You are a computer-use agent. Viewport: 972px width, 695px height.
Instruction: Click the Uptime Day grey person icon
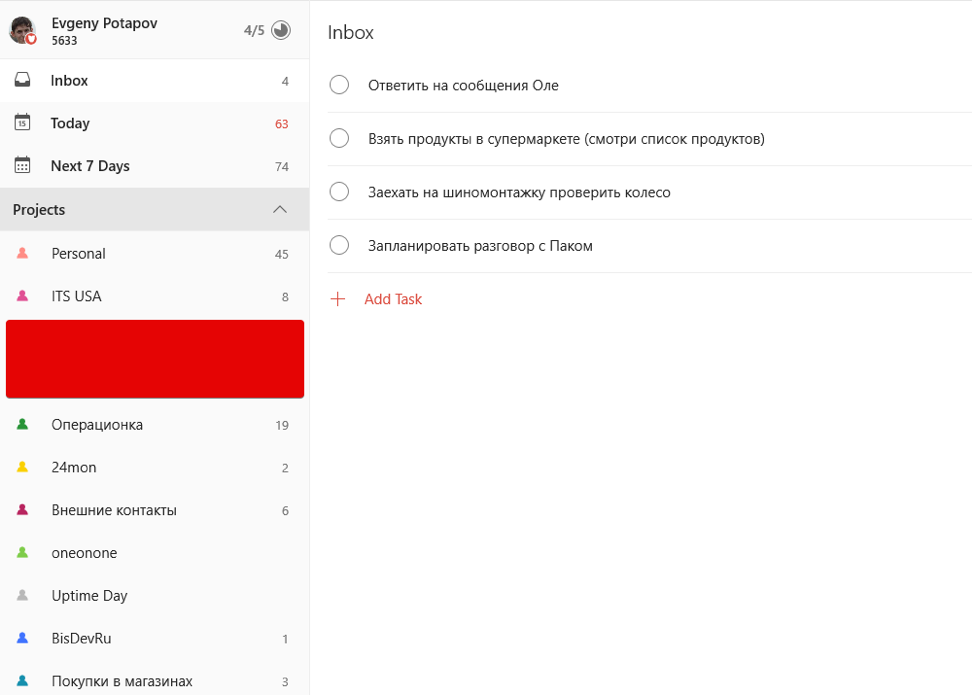22,595
